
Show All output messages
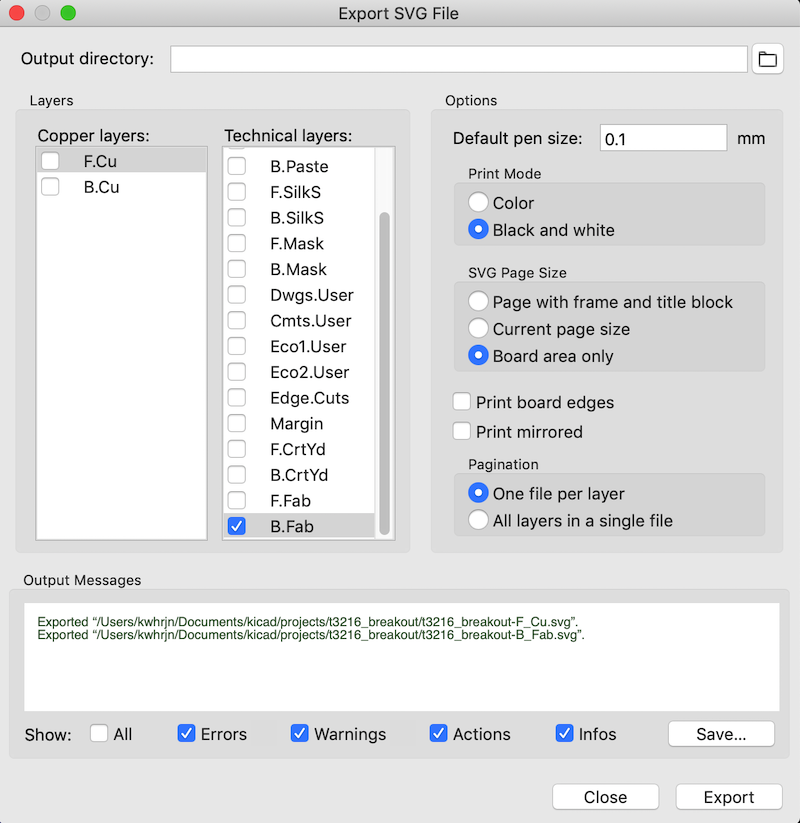click(99, 733)
